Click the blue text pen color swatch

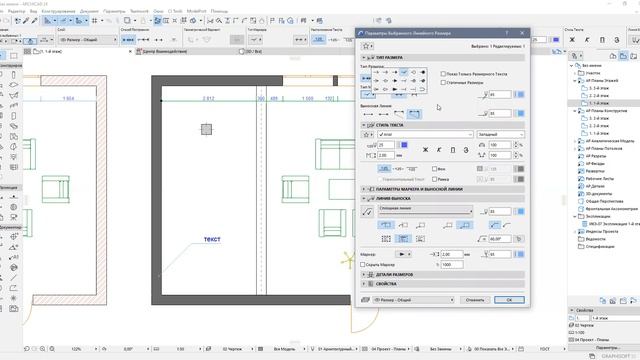404,145
